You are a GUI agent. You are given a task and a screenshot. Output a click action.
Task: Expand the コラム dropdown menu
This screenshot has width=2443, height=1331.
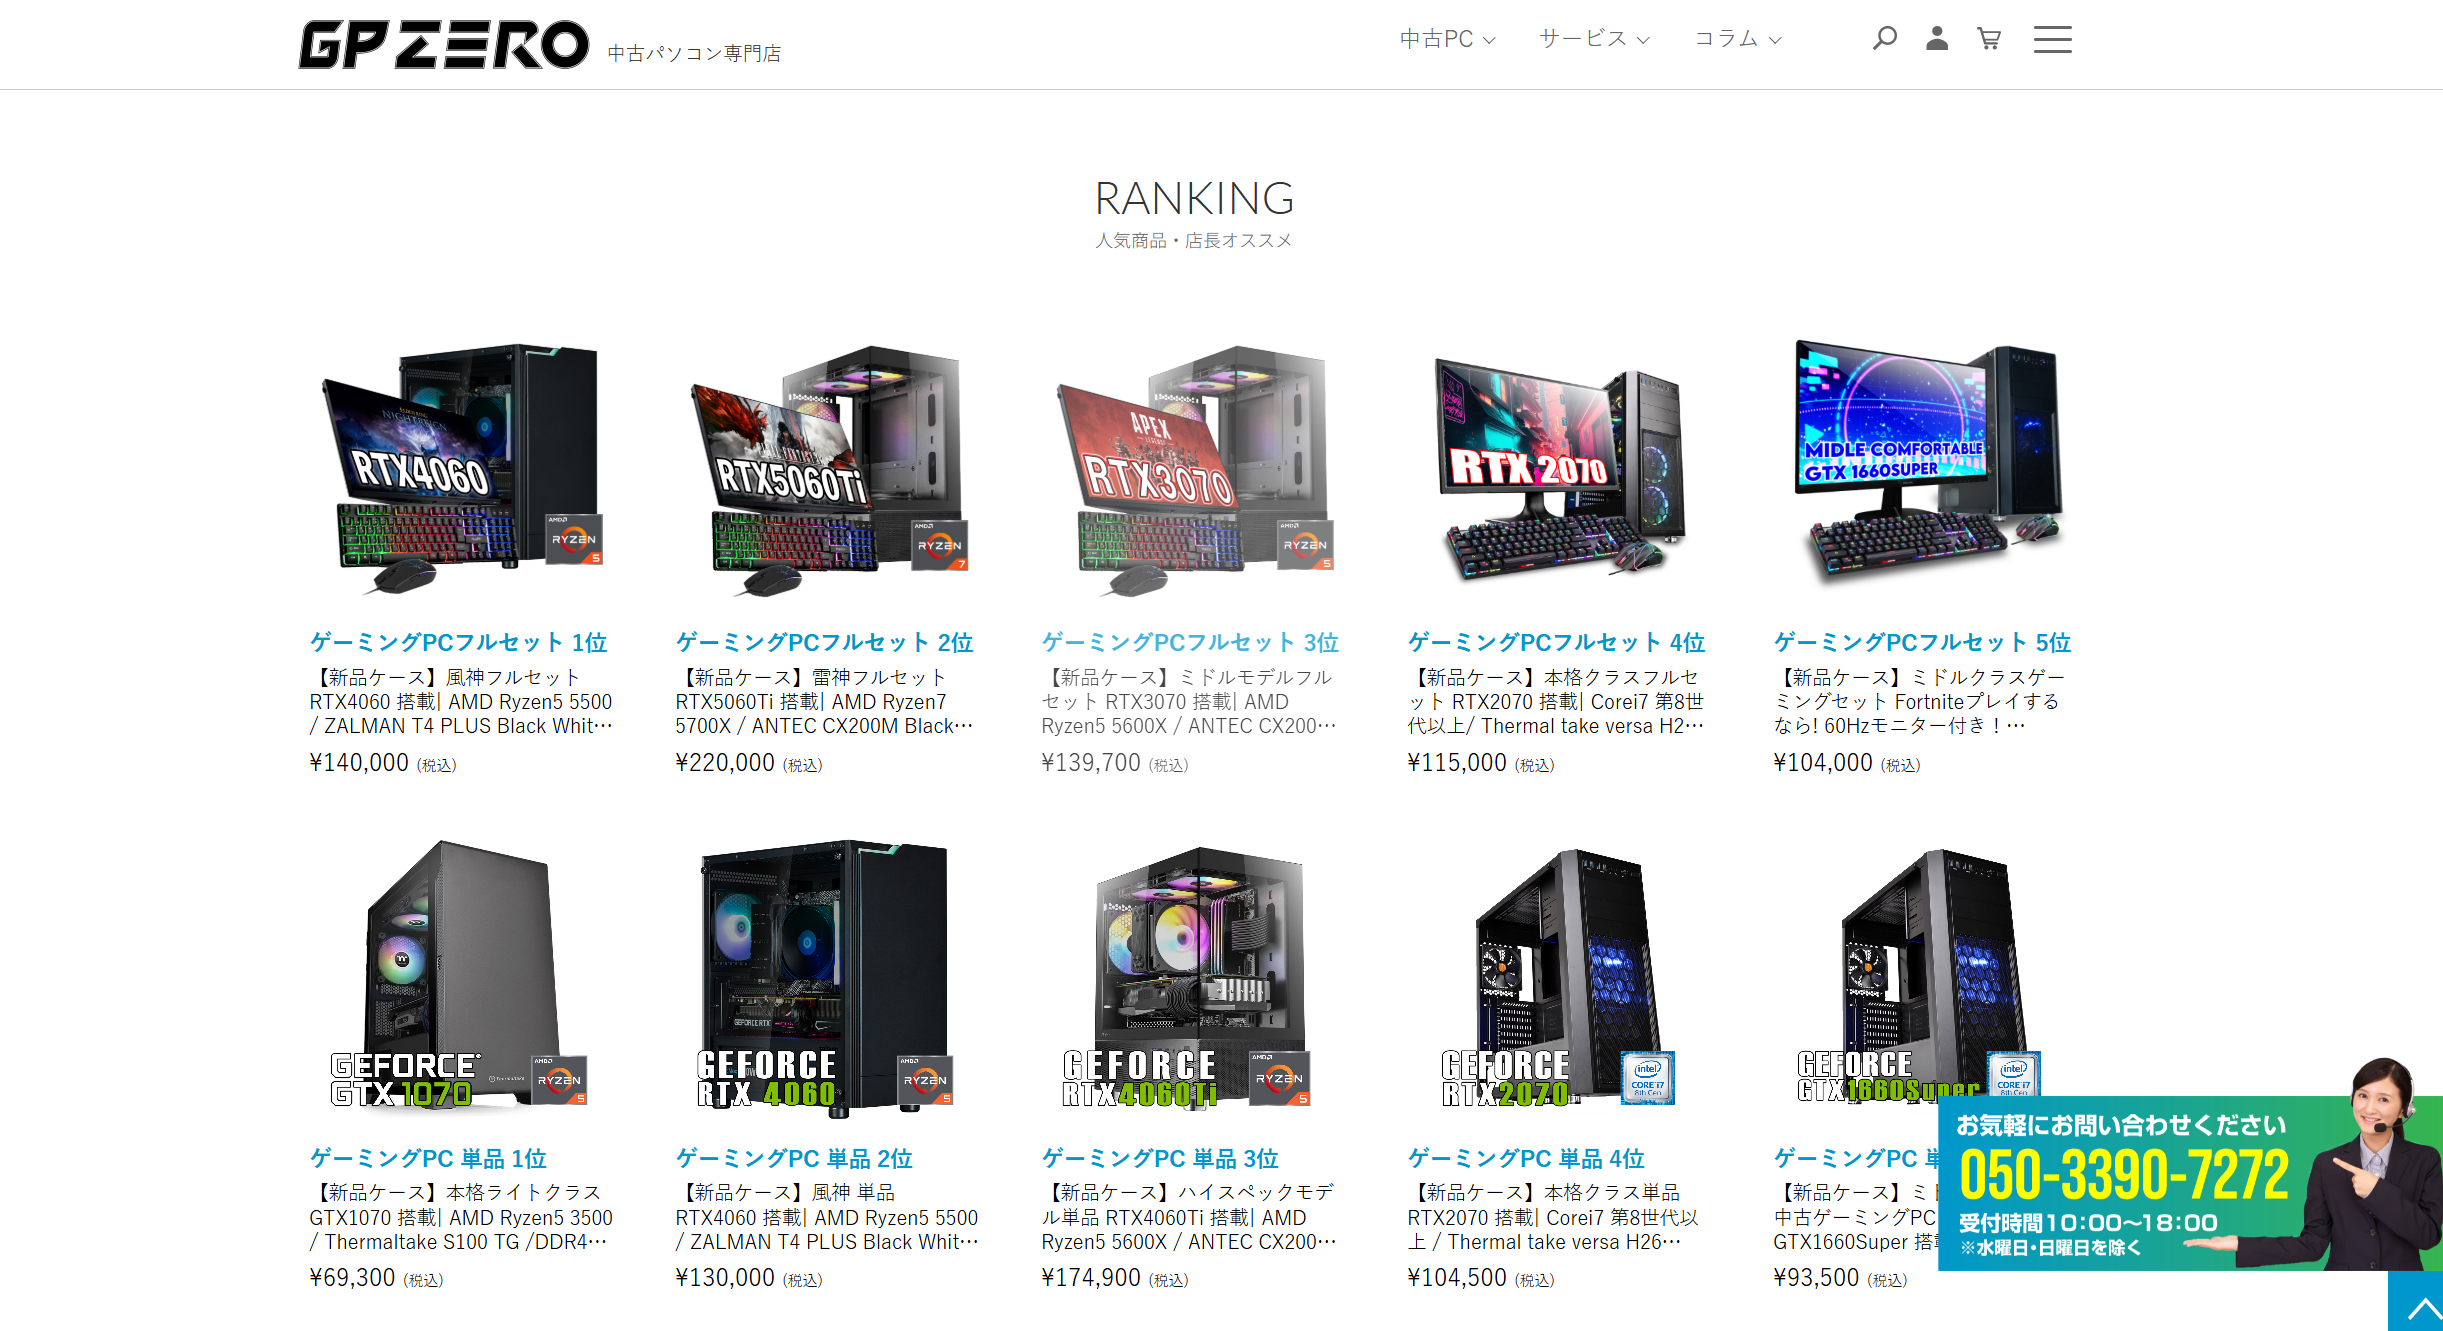[x=1737, y=39]
